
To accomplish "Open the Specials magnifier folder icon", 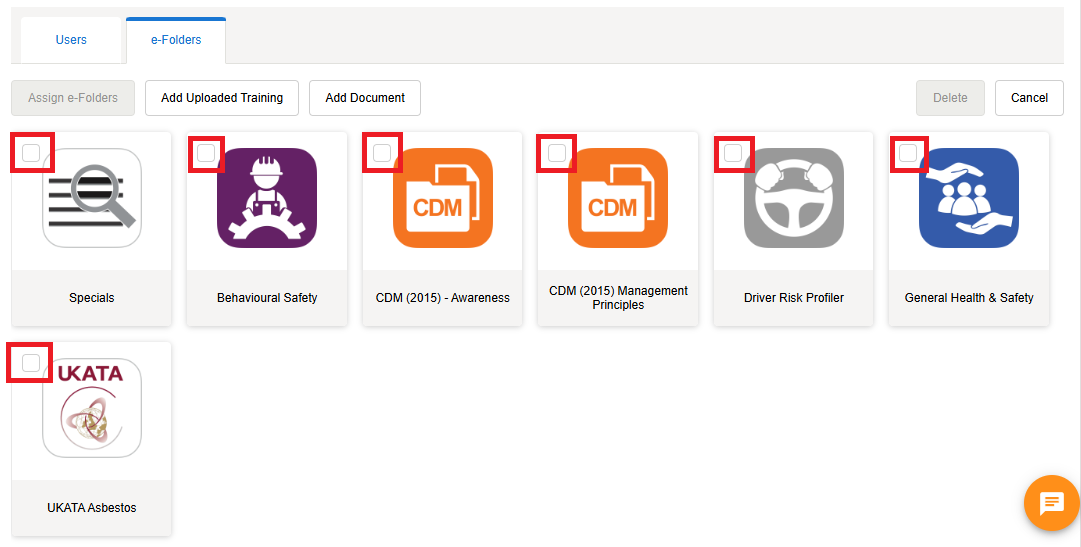I will click(92, 198).
